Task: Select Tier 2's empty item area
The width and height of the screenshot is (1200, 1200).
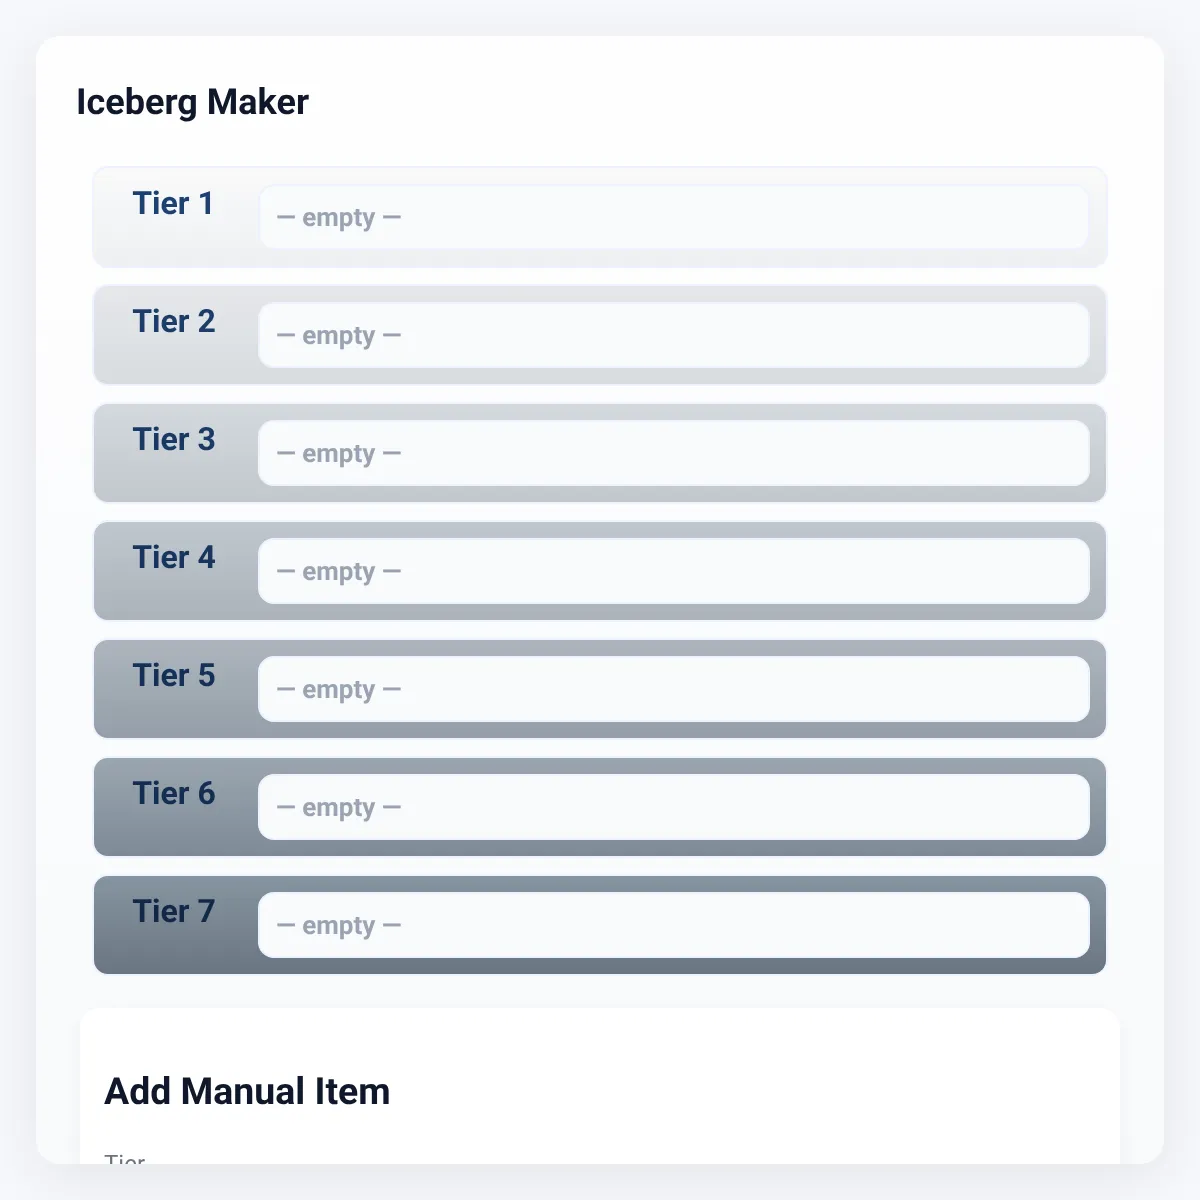Action: [674, 335]
